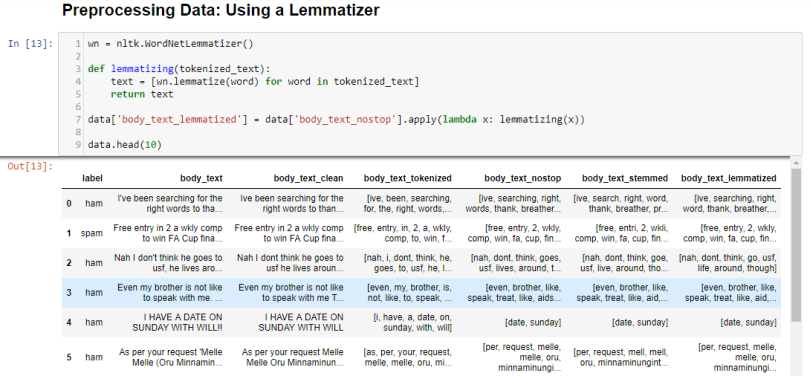Click row index 0 in the table
The width and height of the screenshot is (810, 376).
(69, 203)
